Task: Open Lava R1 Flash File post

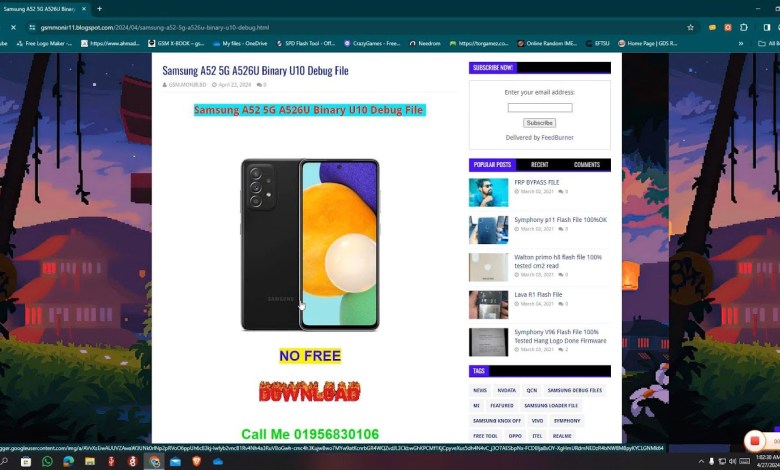Action: (x=538, y=295)
